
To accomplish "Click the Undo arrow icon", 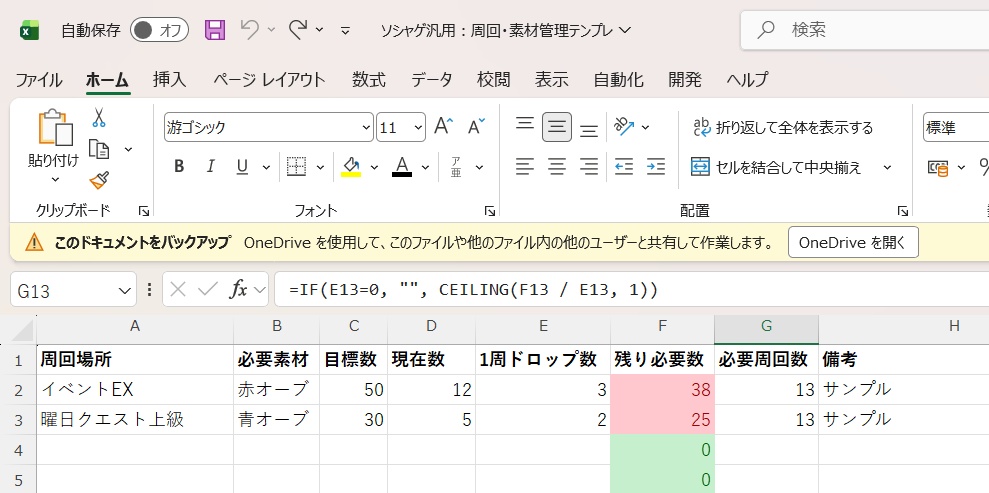I will (x=250, y=29).
